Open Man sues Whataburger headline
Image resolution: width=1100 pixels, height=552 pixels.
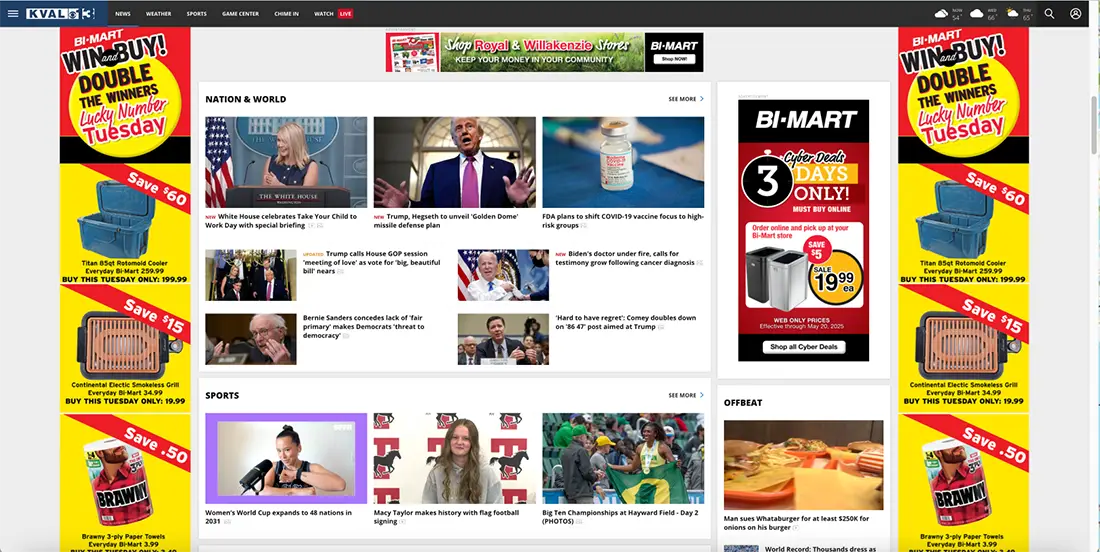click(796, 523)
